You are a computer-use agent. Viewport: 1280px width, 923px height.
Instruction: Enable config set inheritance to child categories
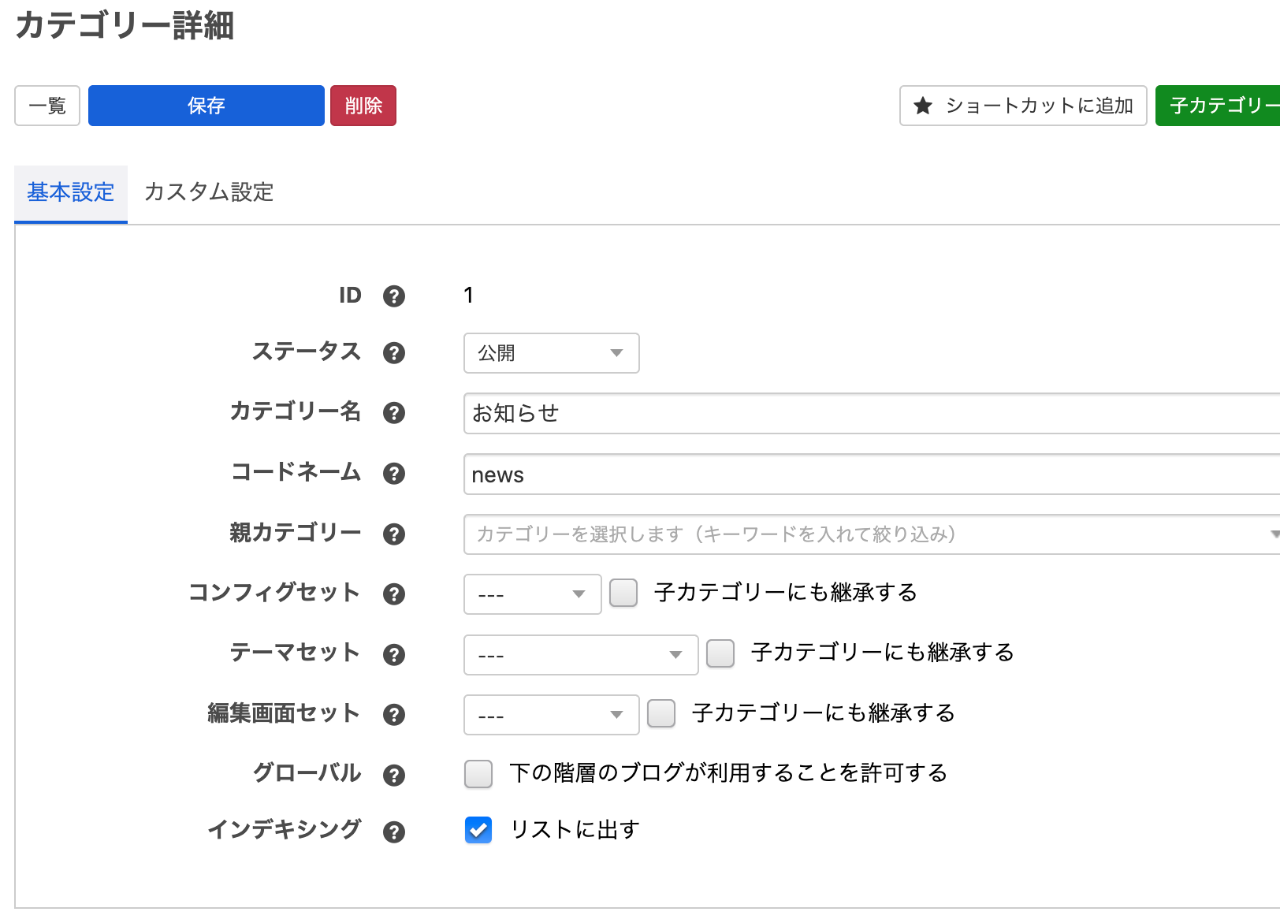pyautogui.click(x=624, y=593)
